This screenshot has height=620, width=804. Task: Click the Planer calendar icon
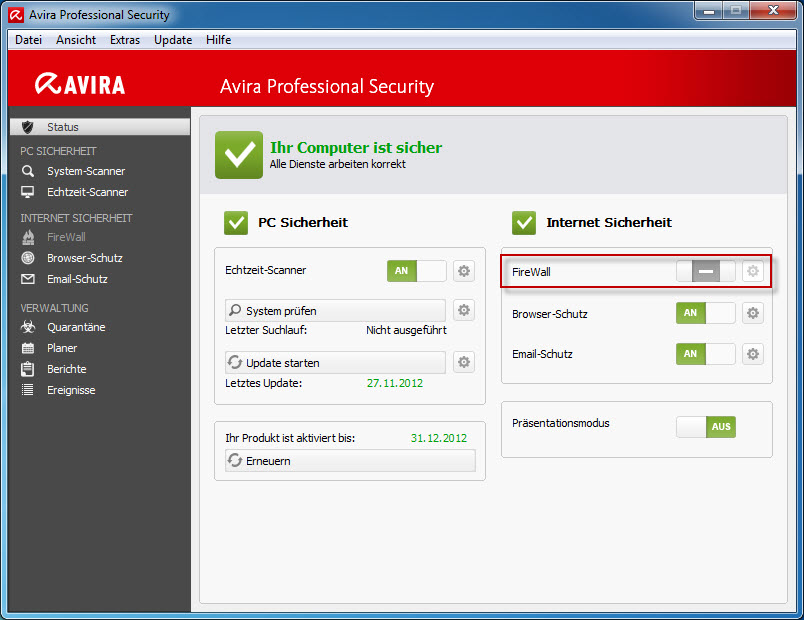coord(28,348)
